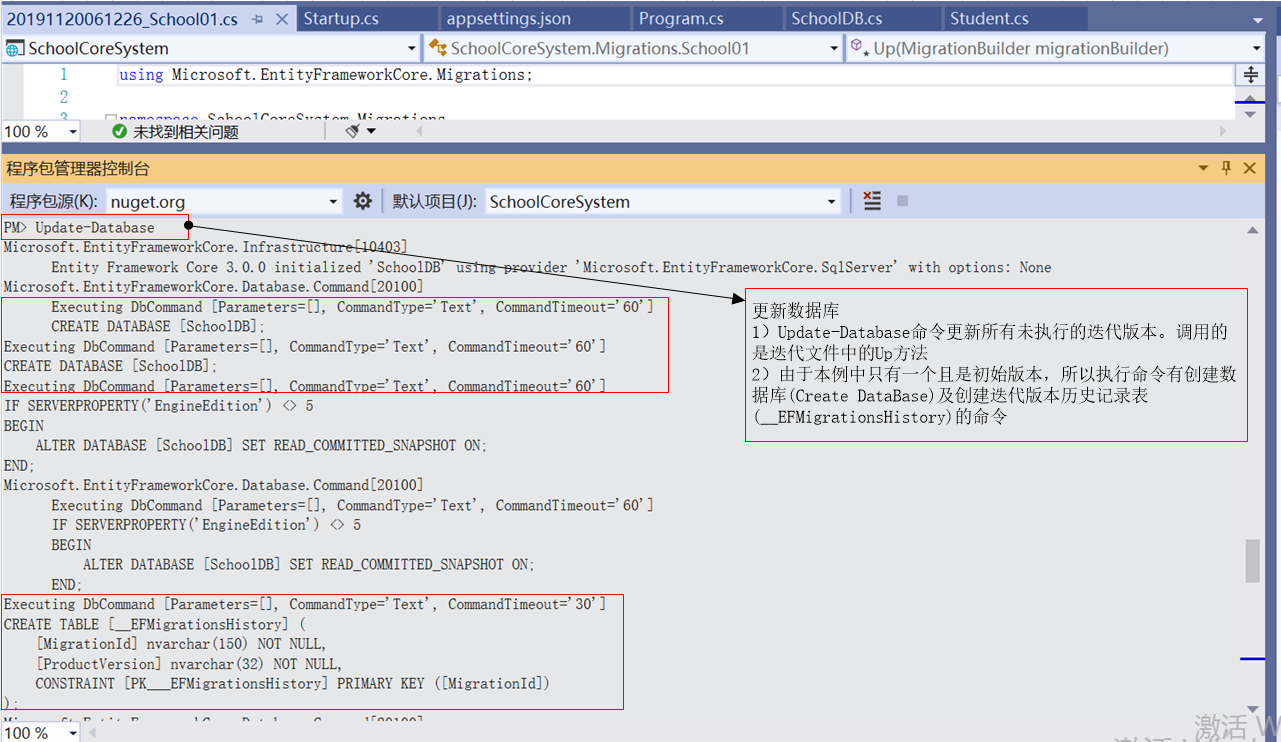This screenshot has height=742, width=1281.
Task: Close the Package Manager Console panel
Action: tap(1250, 168)
